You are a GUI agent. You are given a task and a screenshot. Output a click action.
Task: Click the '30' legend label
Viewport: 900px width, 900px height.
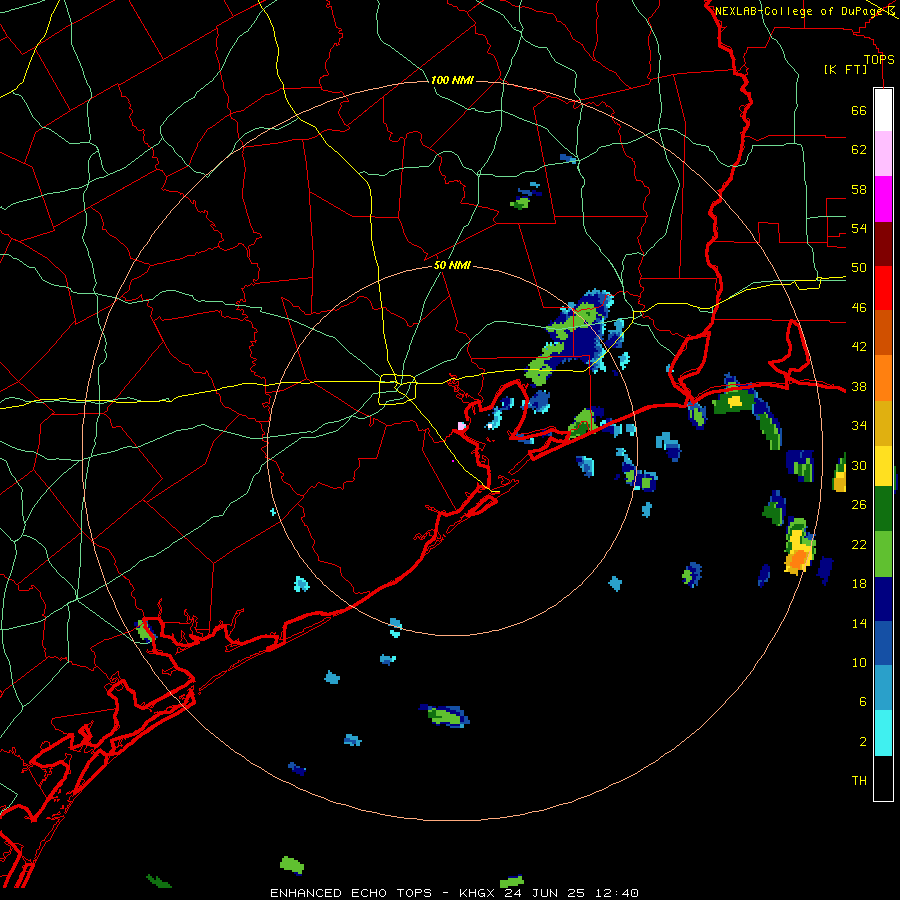pos(859,465)
